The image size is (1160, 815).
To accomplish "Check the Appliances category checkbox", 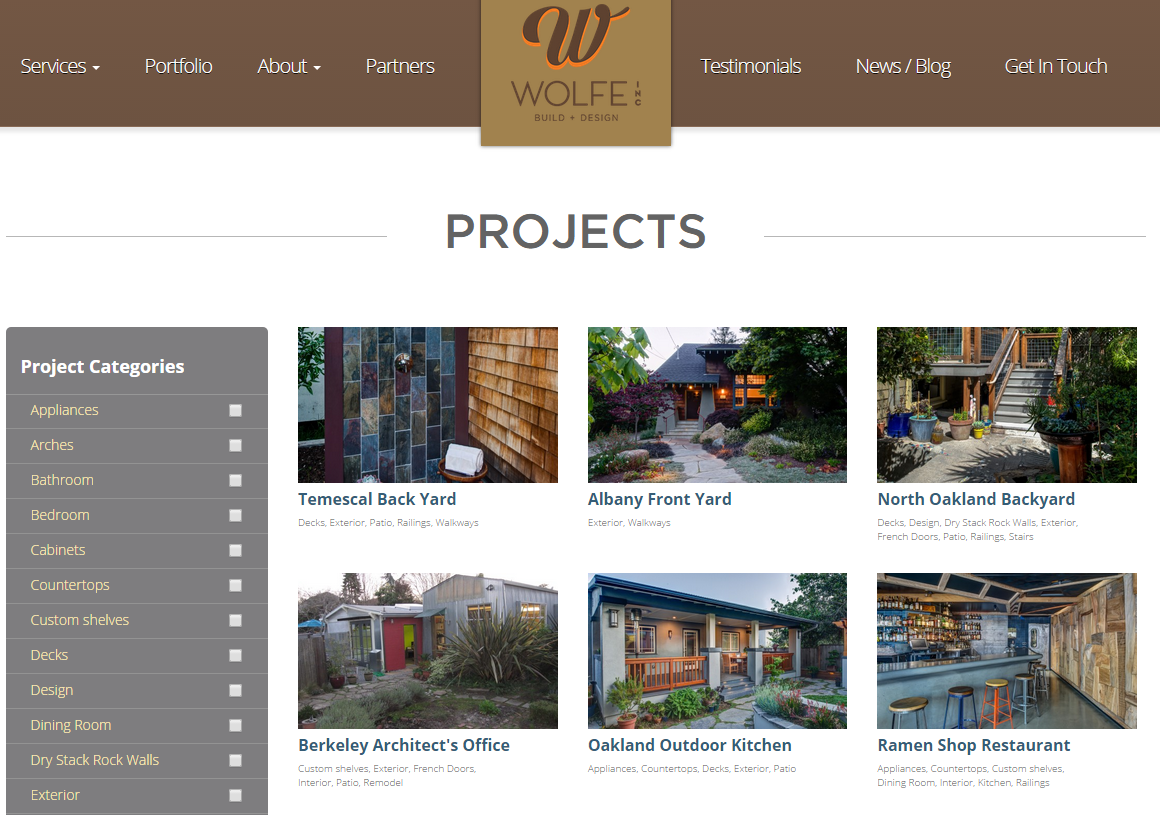I will [235, 410].
